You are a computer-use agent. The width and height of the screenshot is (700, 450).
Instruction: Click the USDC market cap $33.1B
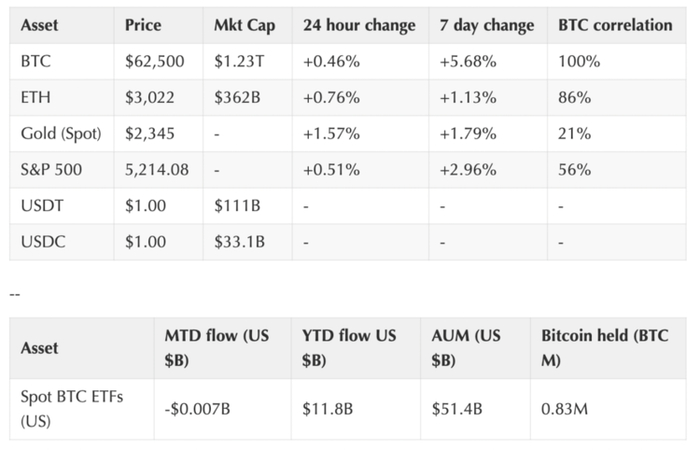tap(239, 241)
